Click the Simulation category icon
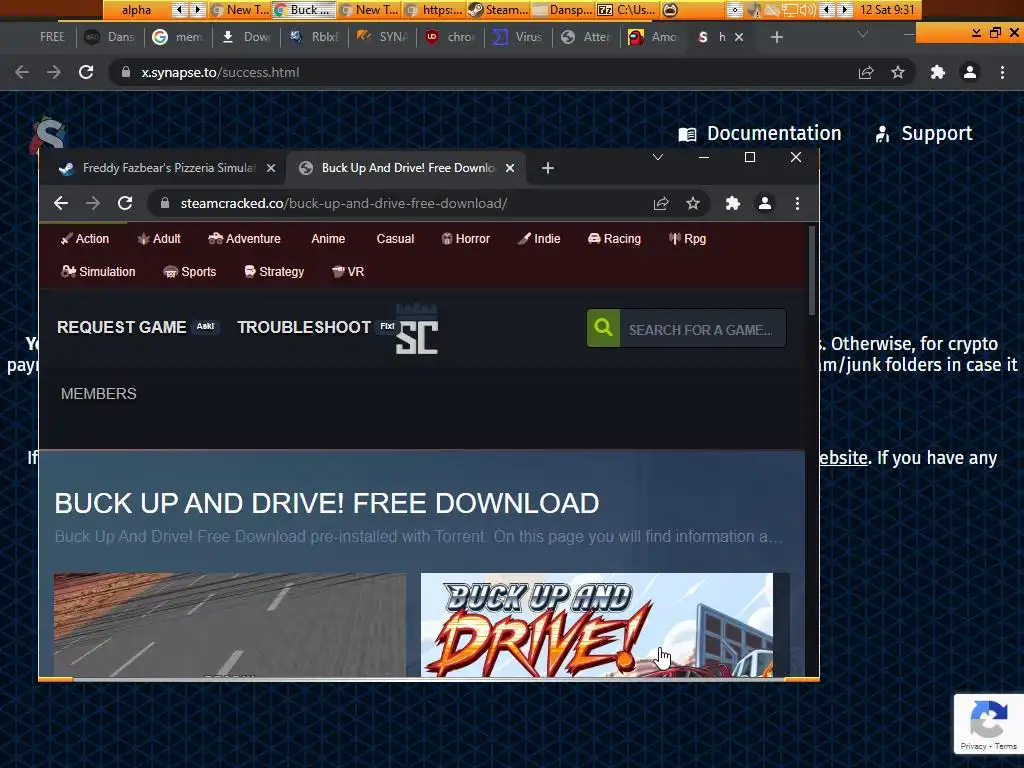Screen dimensions: 1024x768 pos(68,272)
